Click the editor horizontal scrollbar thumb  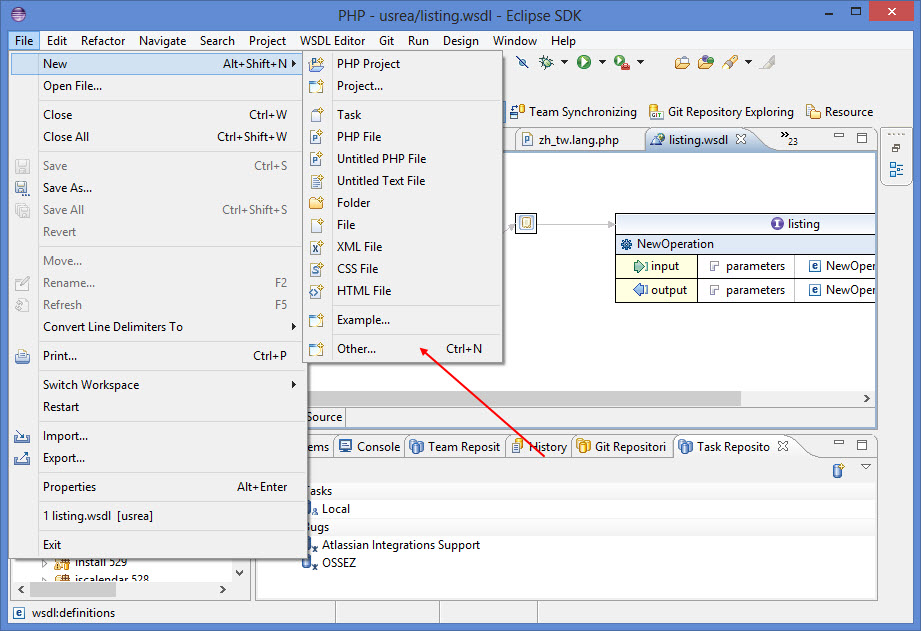[525, 398]
